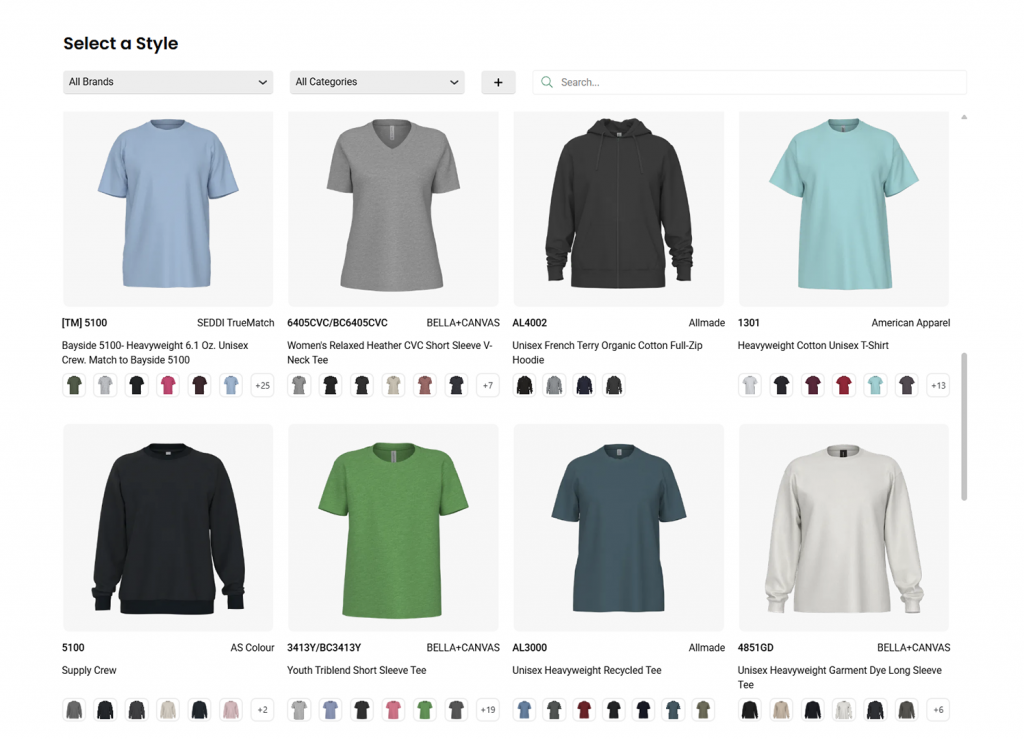Reveal the +6 colors for the 4851GD tee

(x=937, y=709)
